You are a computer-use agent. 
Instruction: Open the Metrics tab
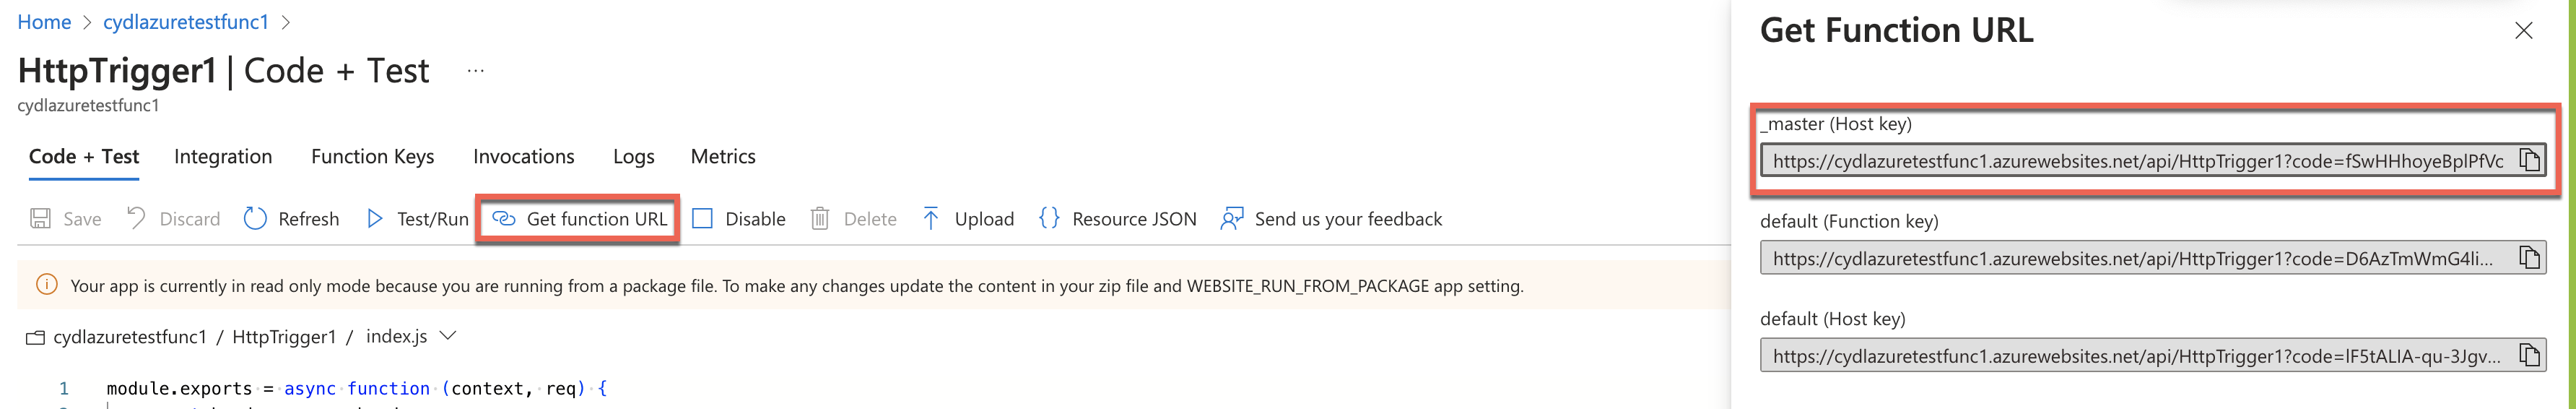point(723,156)
